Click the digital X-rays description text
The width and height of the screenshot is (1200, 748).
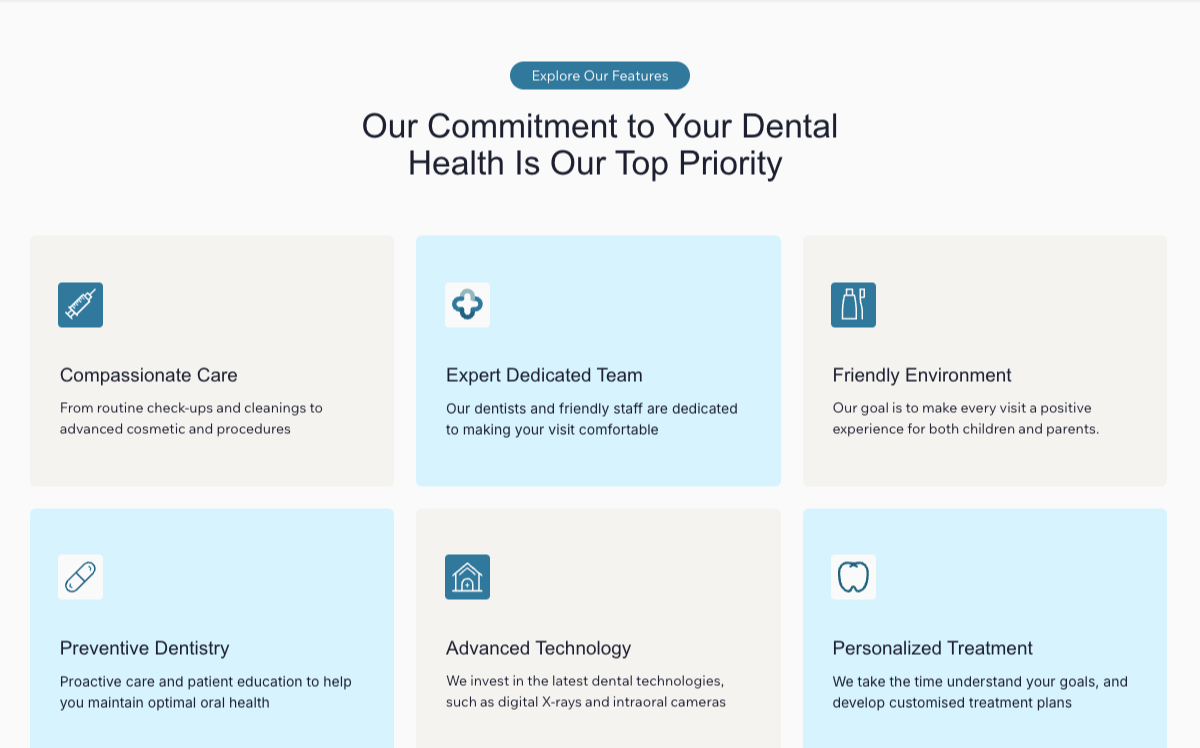point(586,692)
